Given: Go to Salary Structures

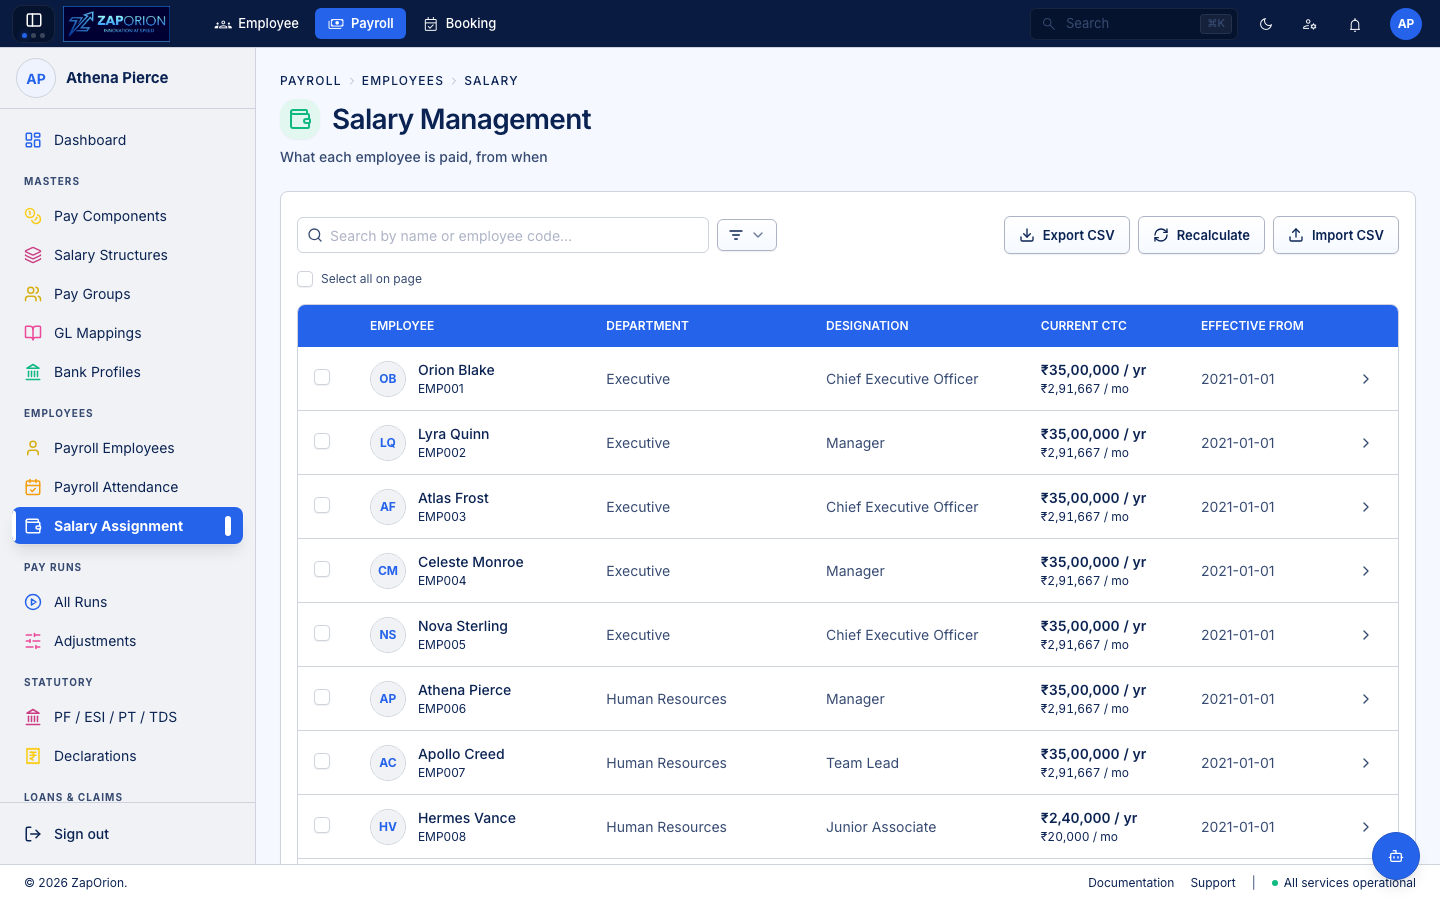Looking at the screenshot, I should tap(128, 255).
